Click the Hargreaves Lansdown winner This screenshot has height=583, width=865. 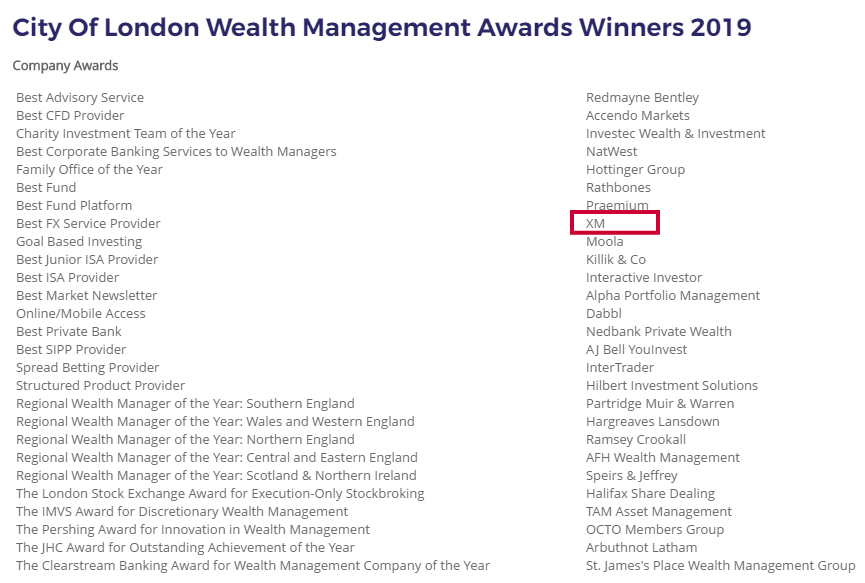(653, 421)
